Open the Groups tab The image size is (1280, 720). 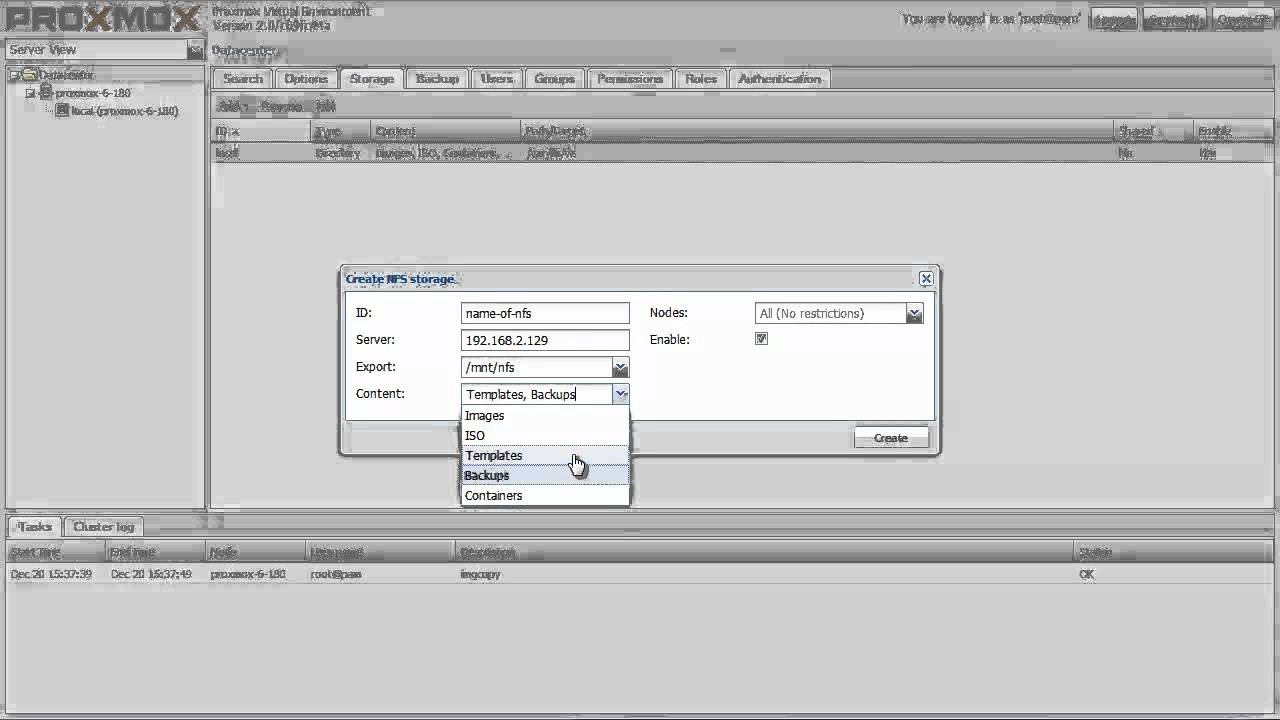[554, 79]
